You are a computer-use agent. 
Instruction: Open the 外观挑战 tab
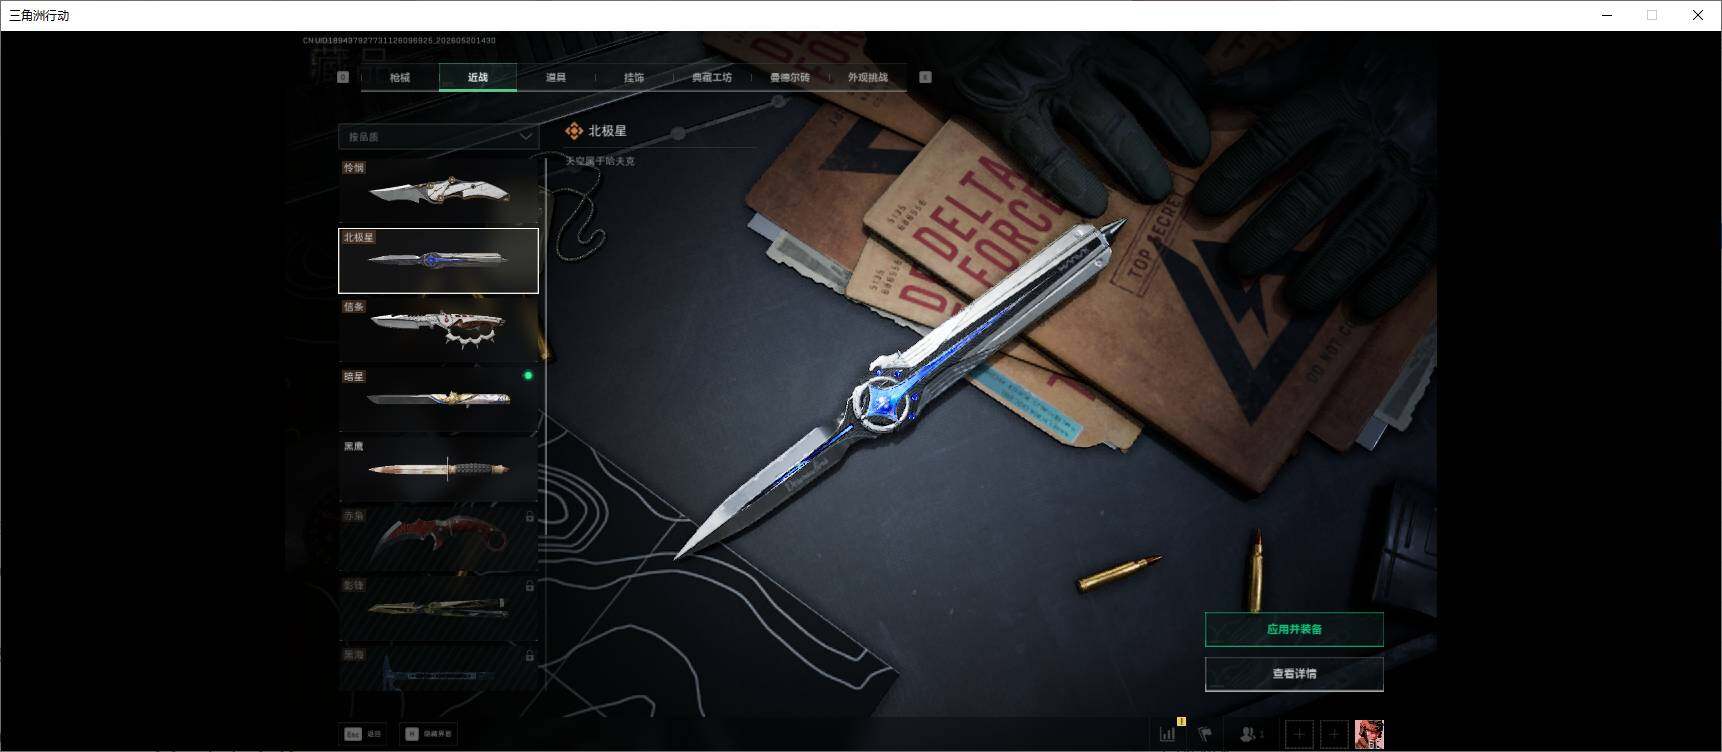868,77
